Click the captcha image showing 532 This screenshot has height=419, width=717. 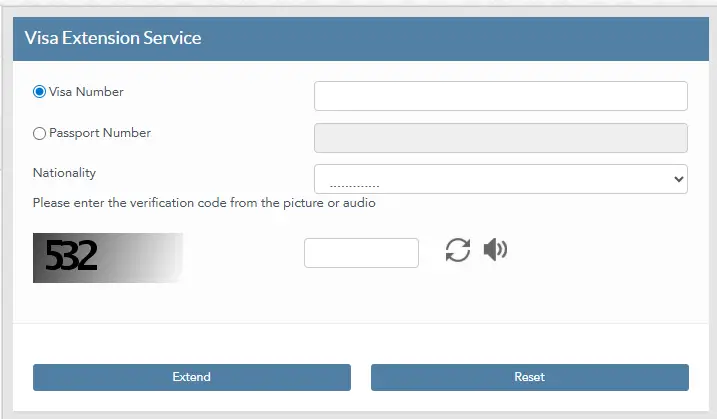coord(108,258)
